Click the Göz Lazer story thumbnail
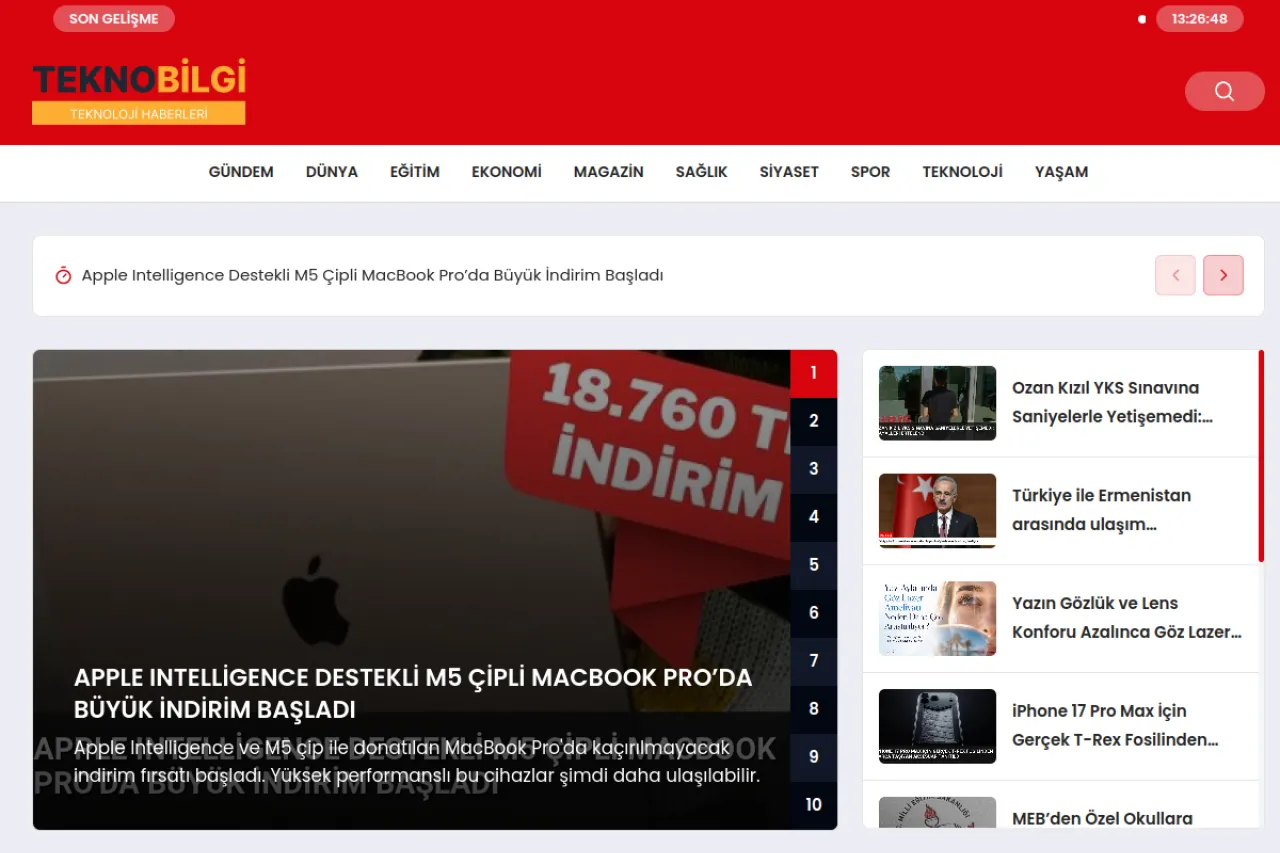 point(937,619)
